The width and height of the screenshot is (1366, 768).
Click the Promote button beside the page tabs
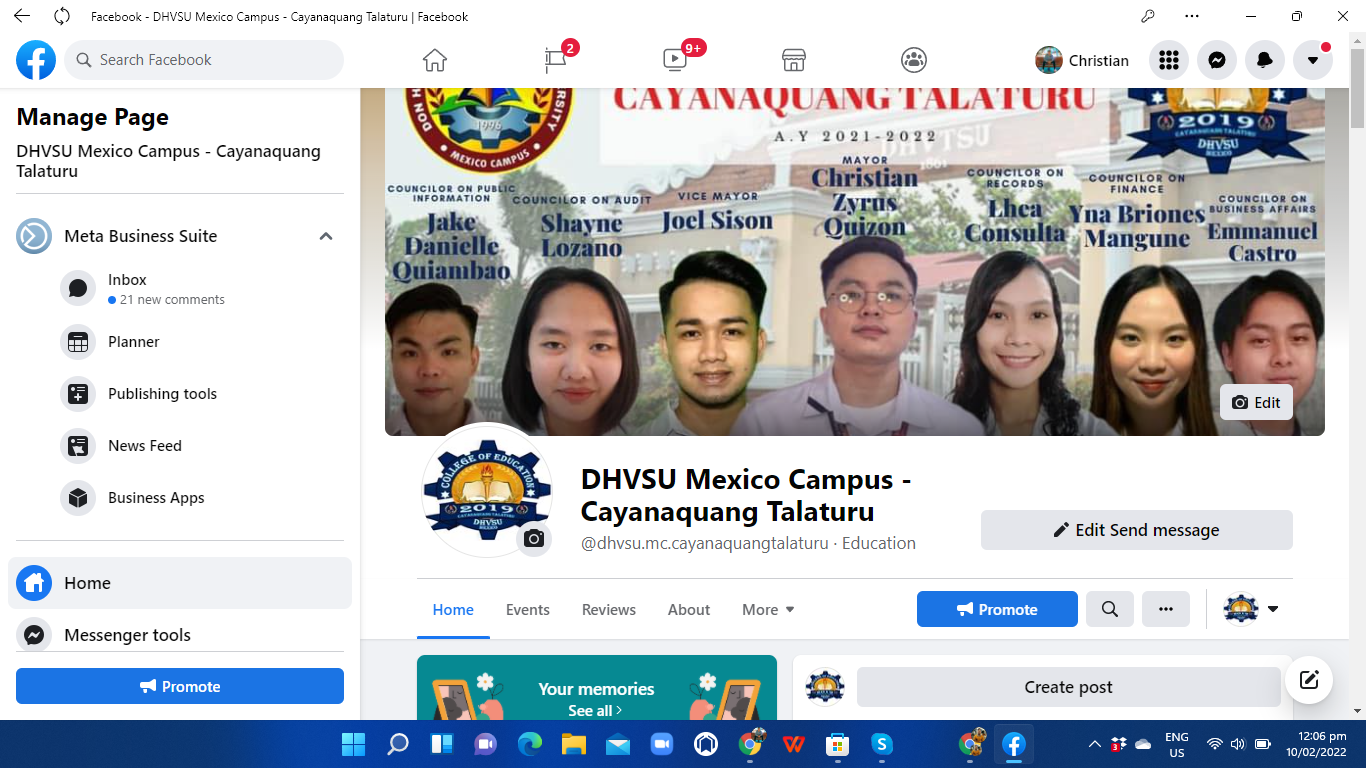tap(997, 609)
